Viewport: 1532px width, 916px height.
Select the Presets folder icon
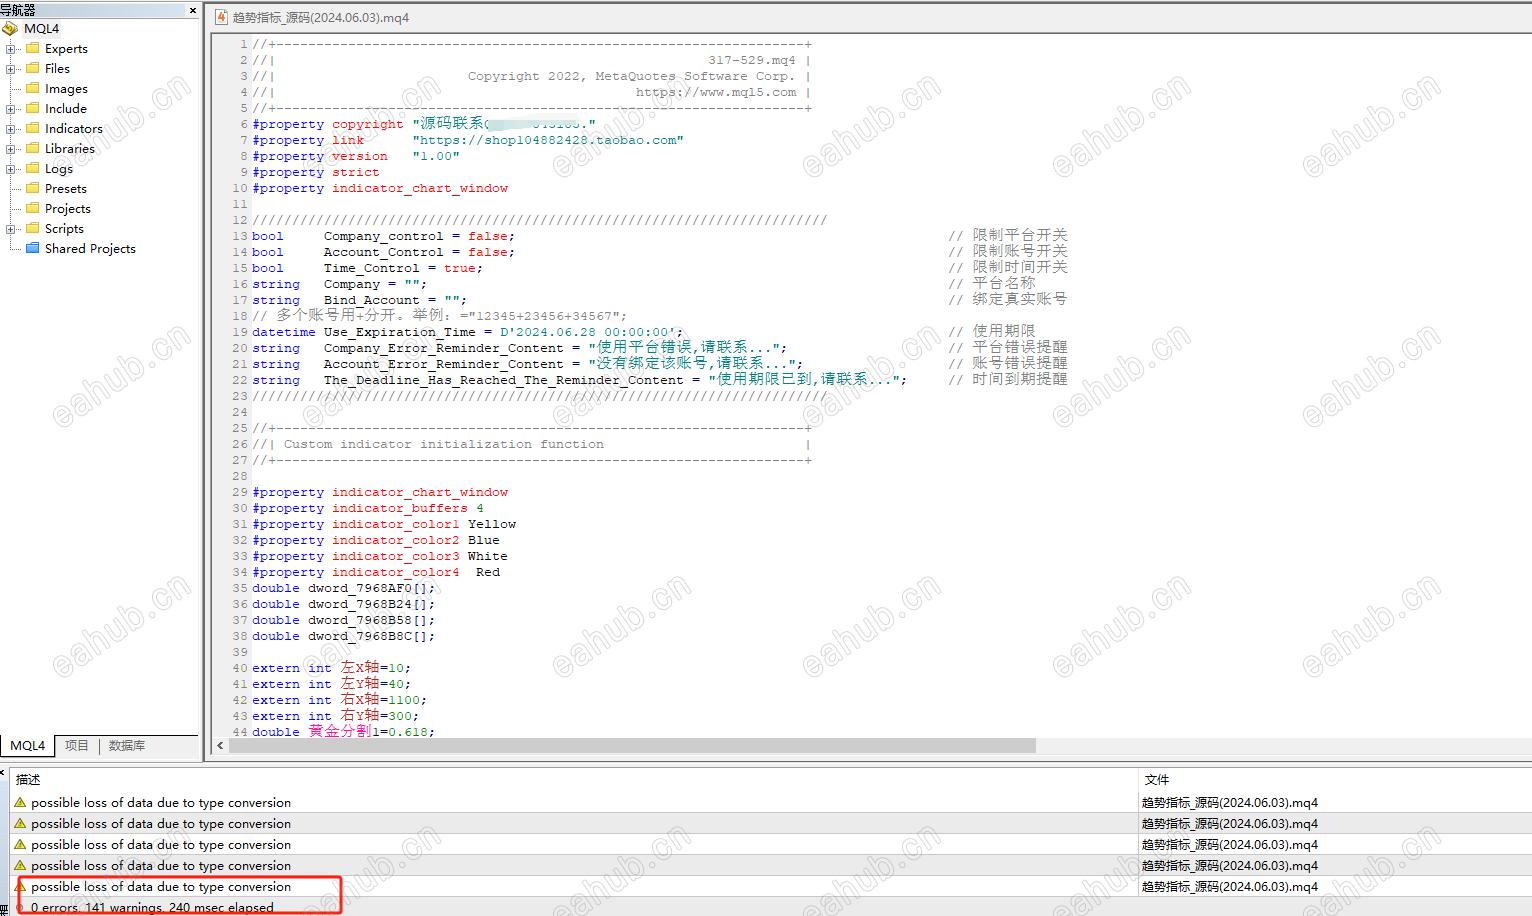pos(33,188)
